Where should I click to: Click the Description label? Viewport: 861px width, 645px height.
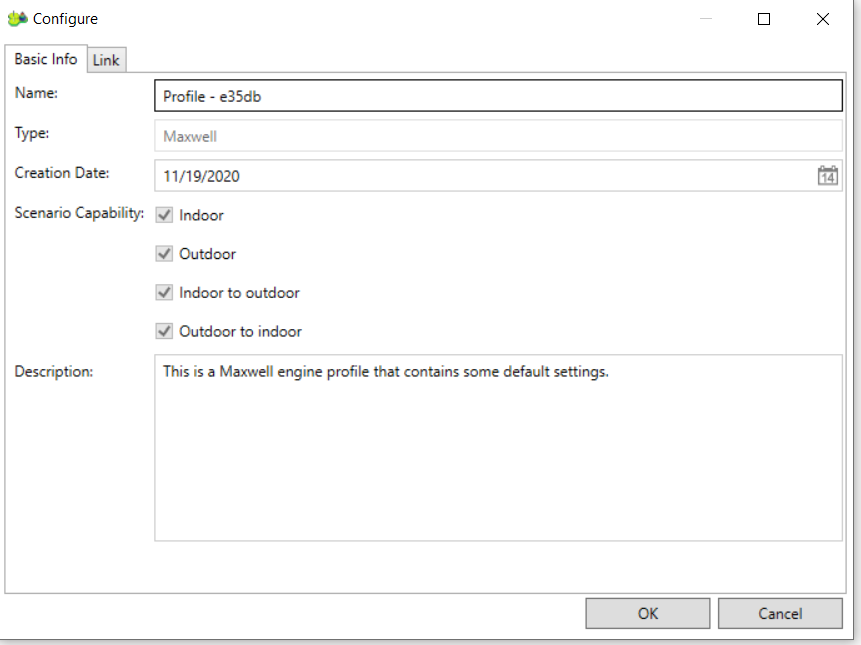pos(54,372)
